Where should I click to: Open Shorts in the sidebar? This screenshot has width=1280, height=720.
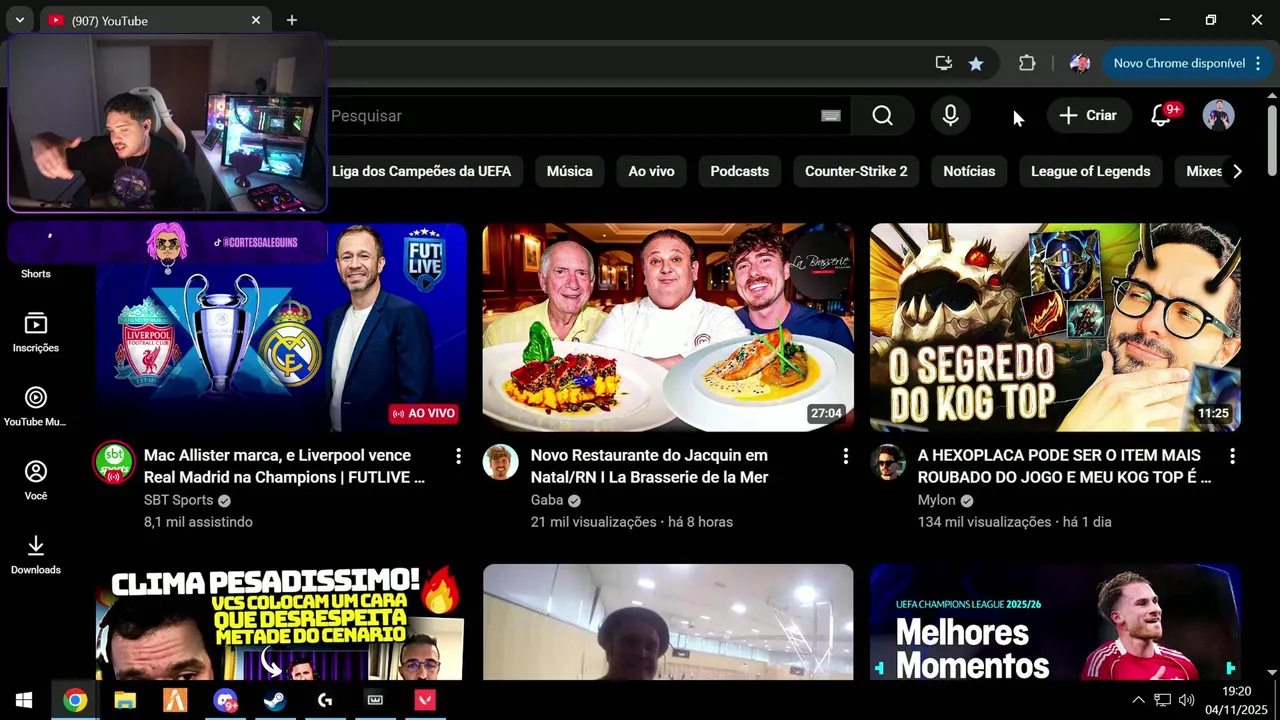tap(35, 273)
